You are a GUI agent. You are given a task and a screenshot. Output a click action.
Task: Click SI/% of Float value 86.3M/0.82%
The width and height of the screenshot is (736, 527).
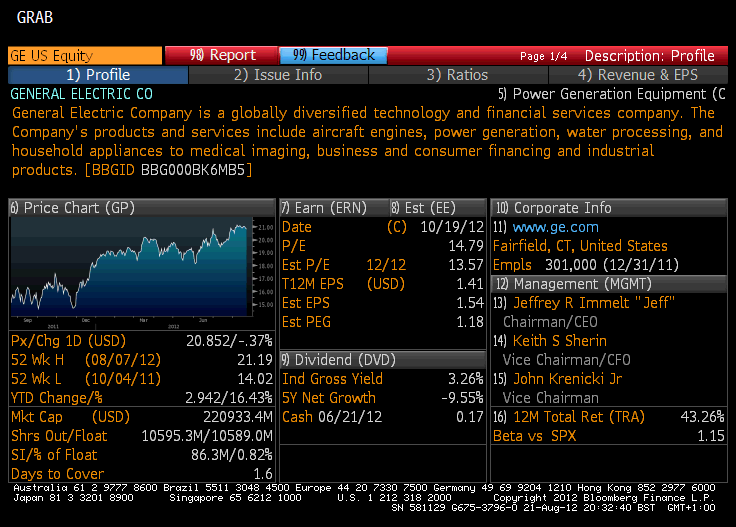click(x=231, y=455)
